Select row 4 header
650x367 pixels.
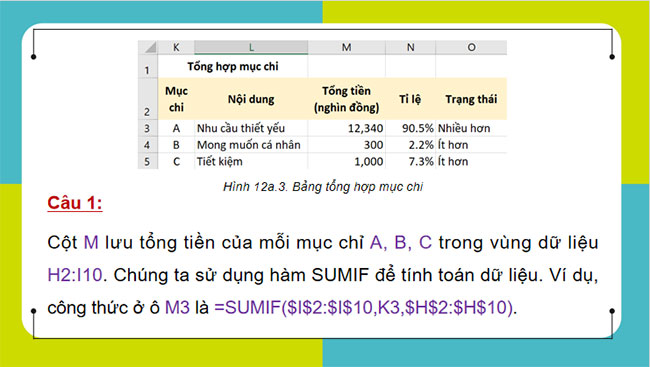pos(148,145)
